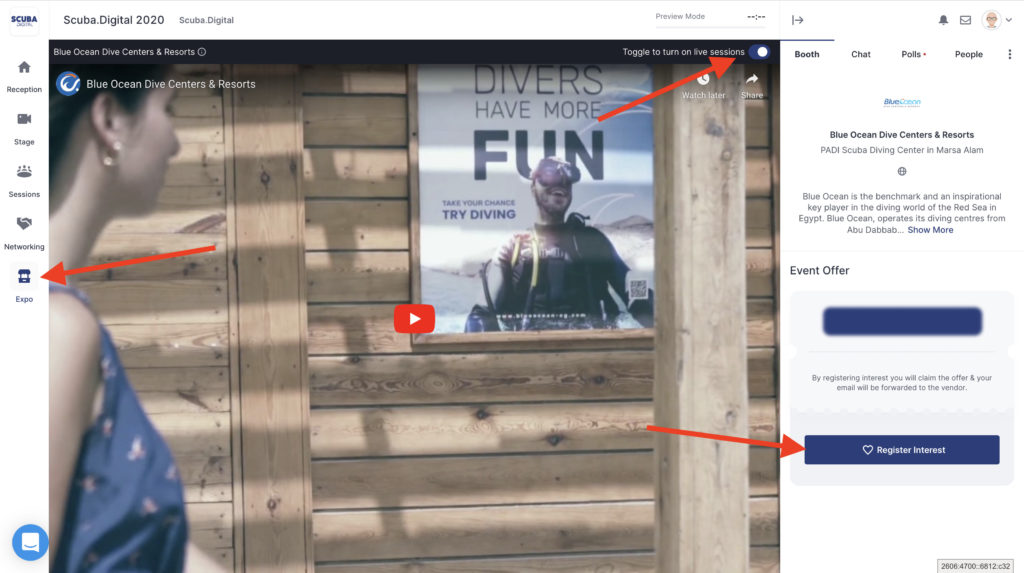This screenshot has height=573, width=1024.
Task: Click the user avatar
Action: pos(991,20)
